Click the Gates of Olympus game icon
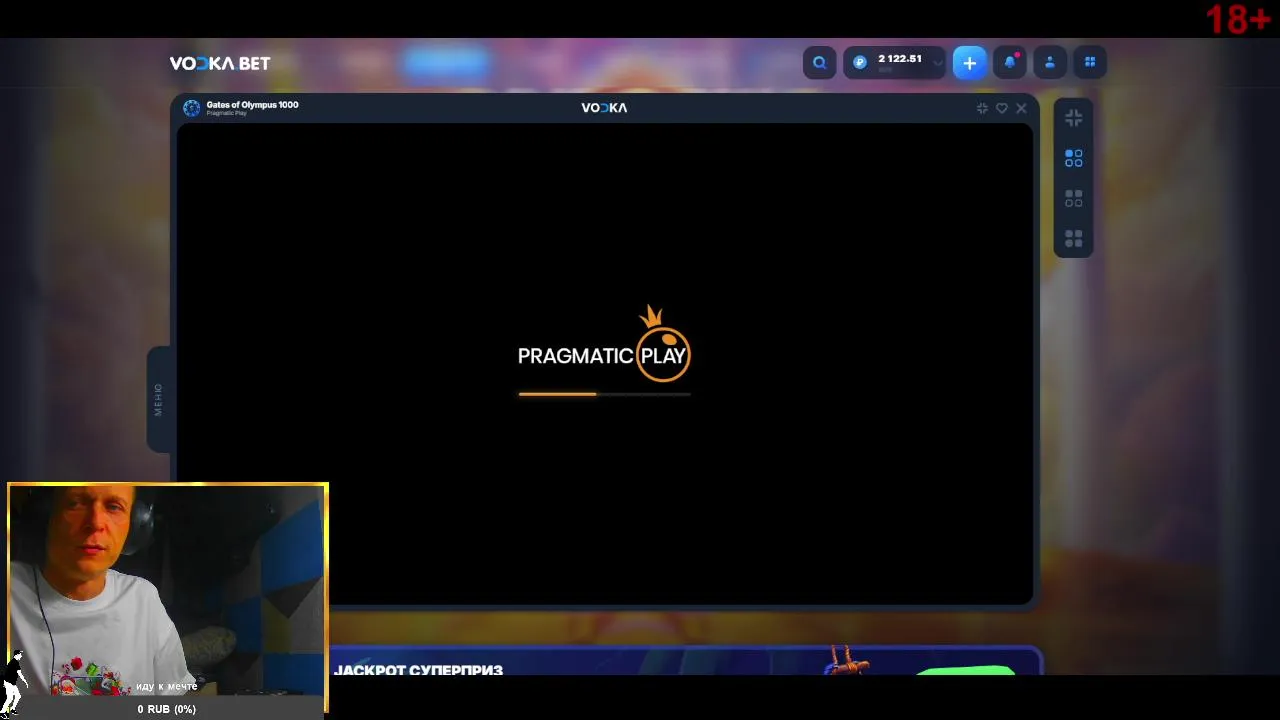This screenshot has height=720, width=1280. click(x=191, y=108)
